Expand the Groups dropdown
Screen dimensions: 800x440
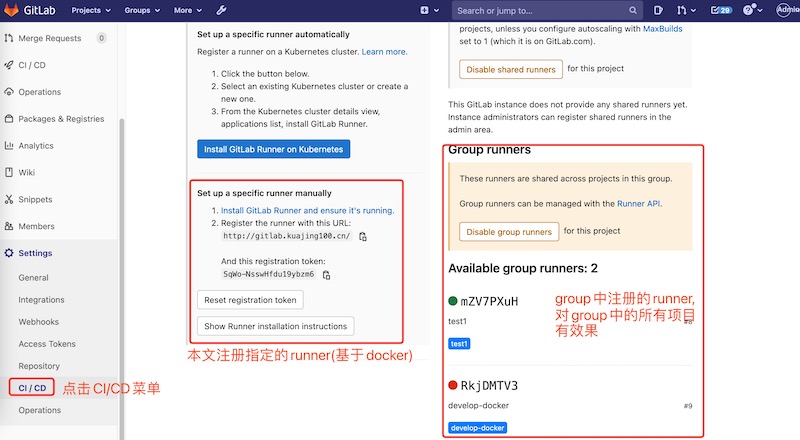142,10
